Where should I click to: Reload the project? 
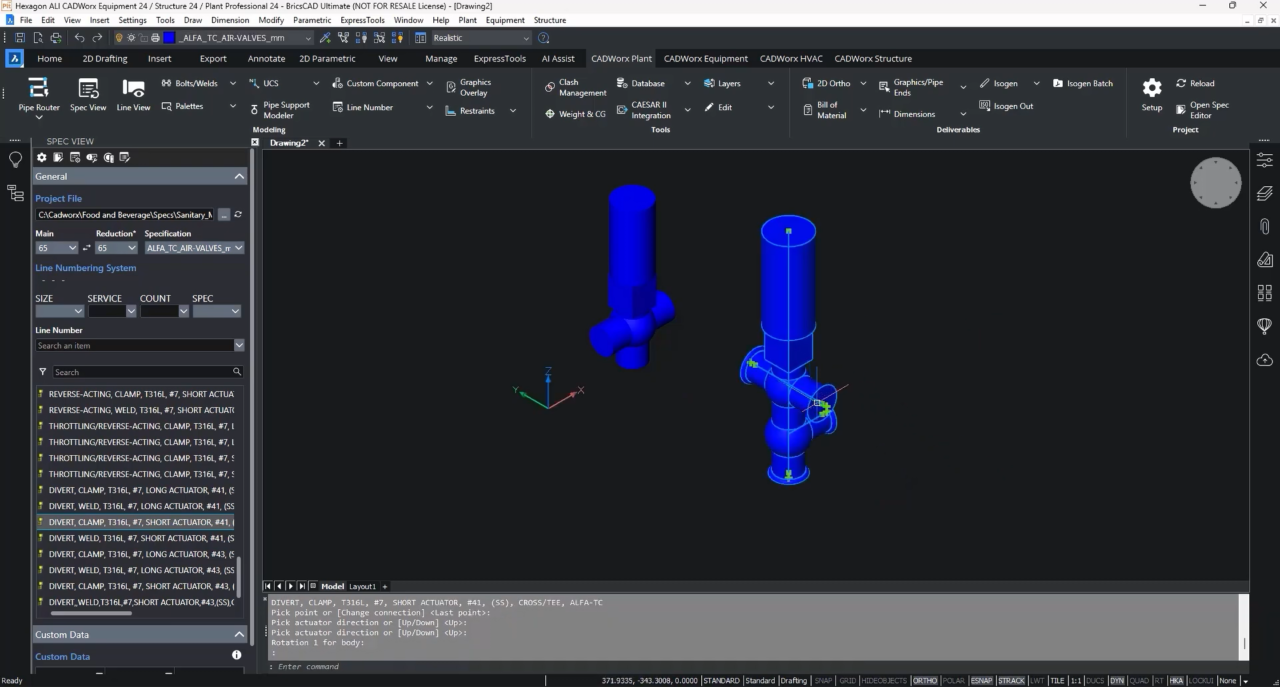pyautogui.click(x=1195, y=84)
